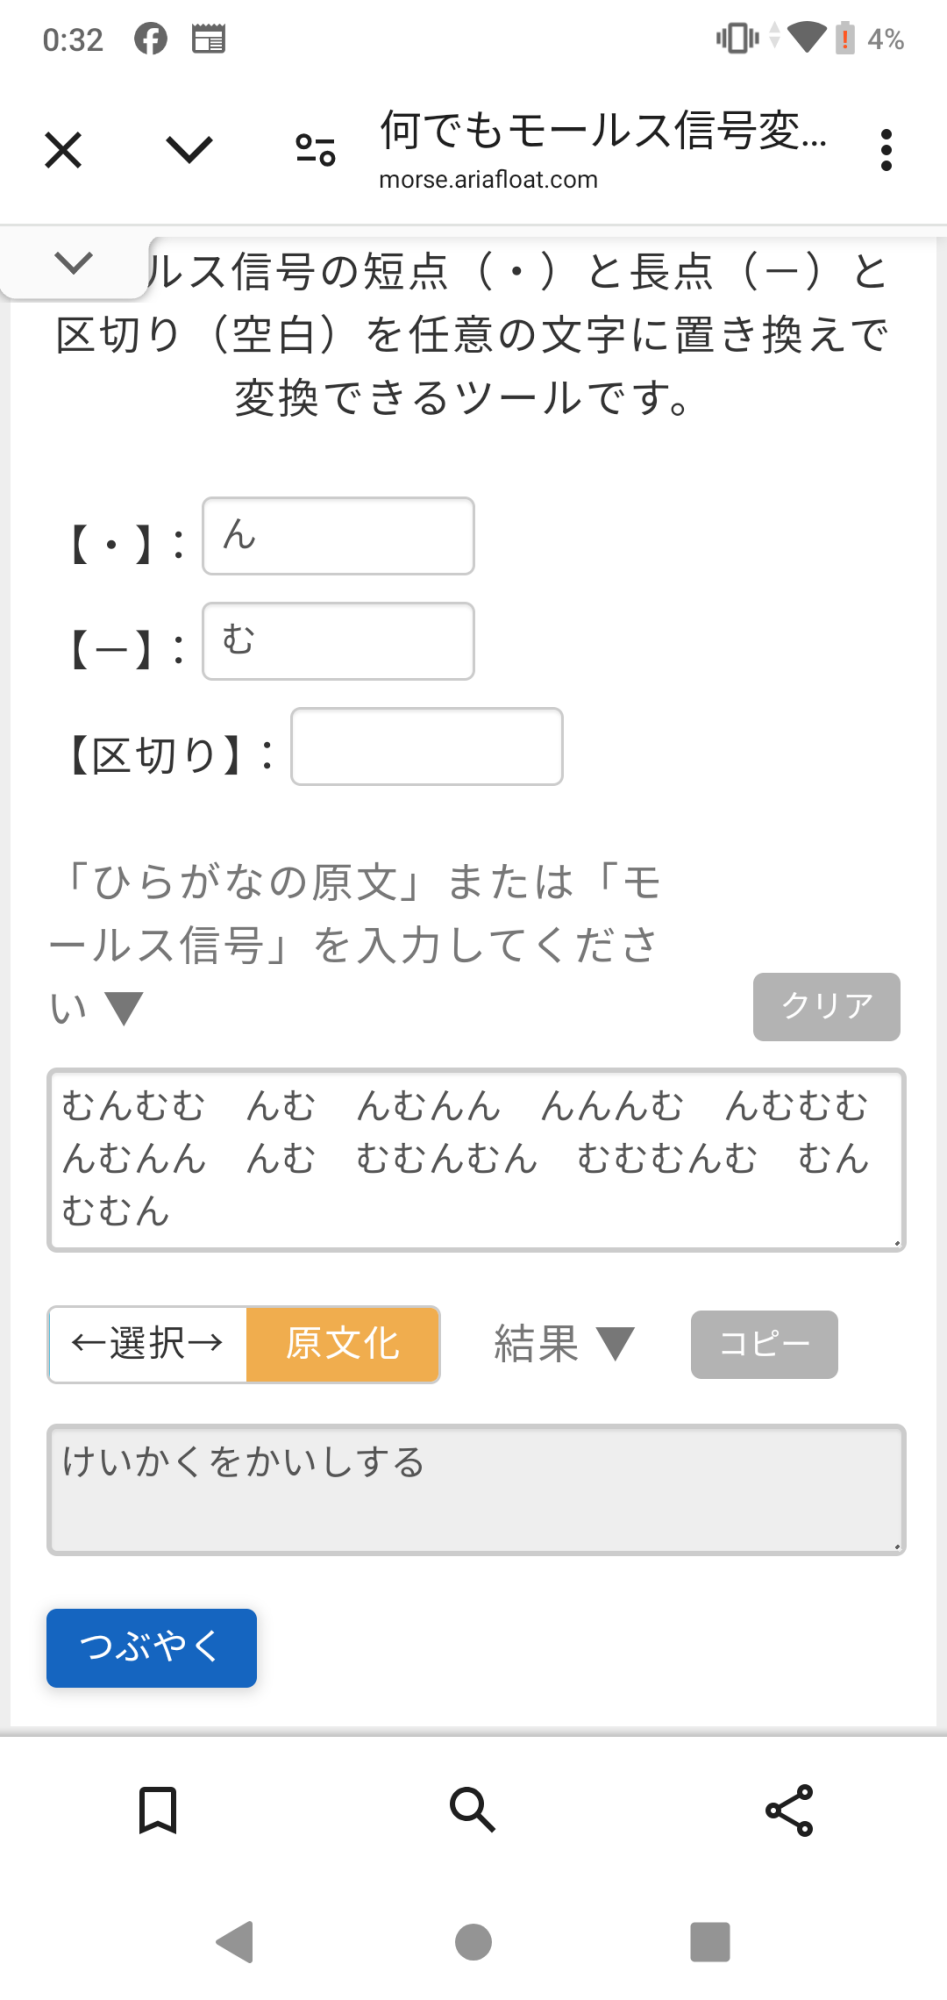Screen dimensions: 947x2000
Task: Tap the bookmark icon in bottom bar
Action: pos(157,1810)
